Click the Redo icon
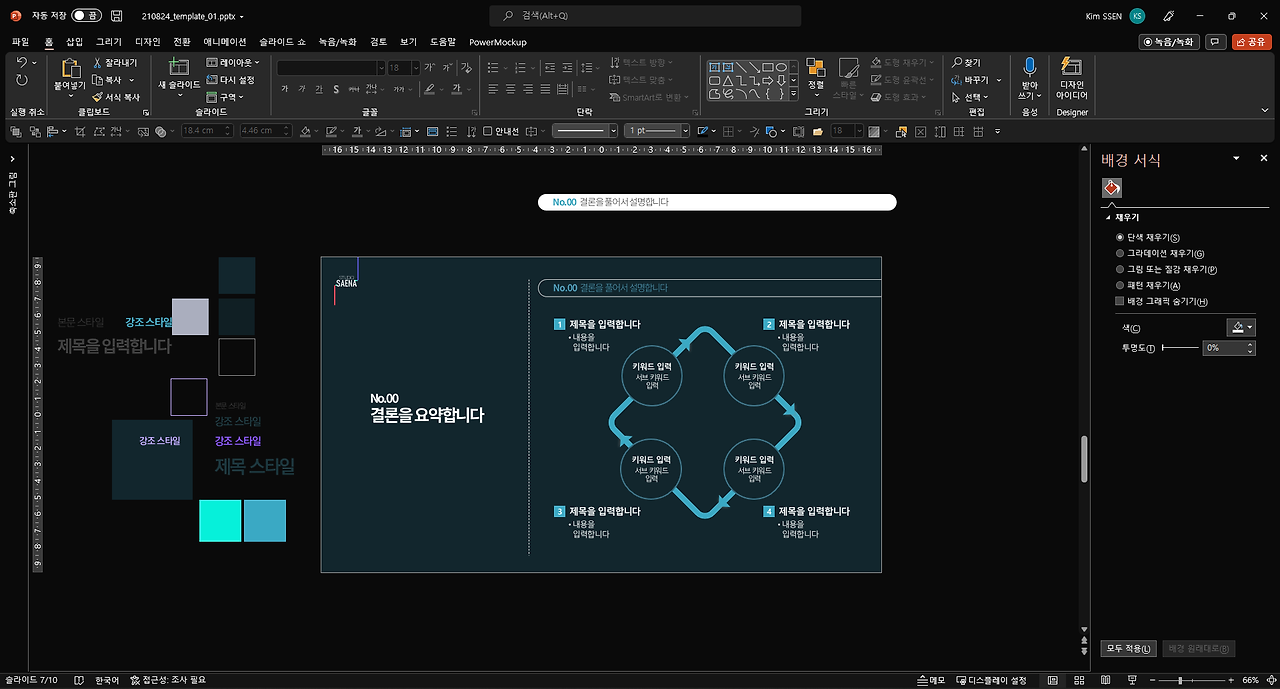 click(x=22, y=81)
